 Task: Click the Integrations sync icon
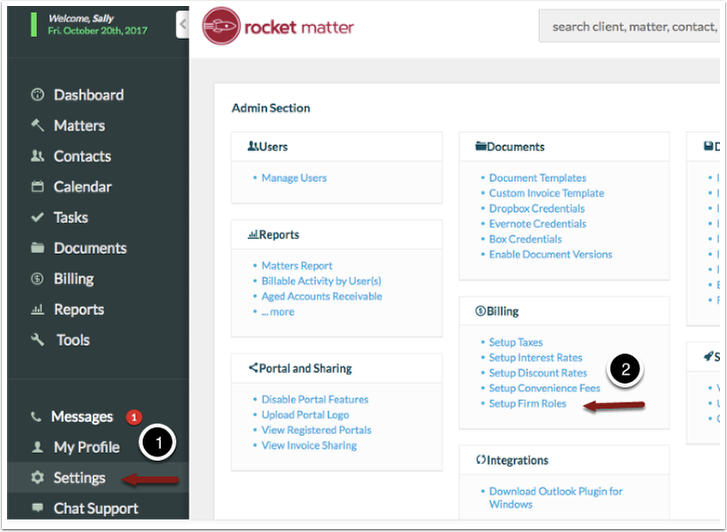coord(480,460)
